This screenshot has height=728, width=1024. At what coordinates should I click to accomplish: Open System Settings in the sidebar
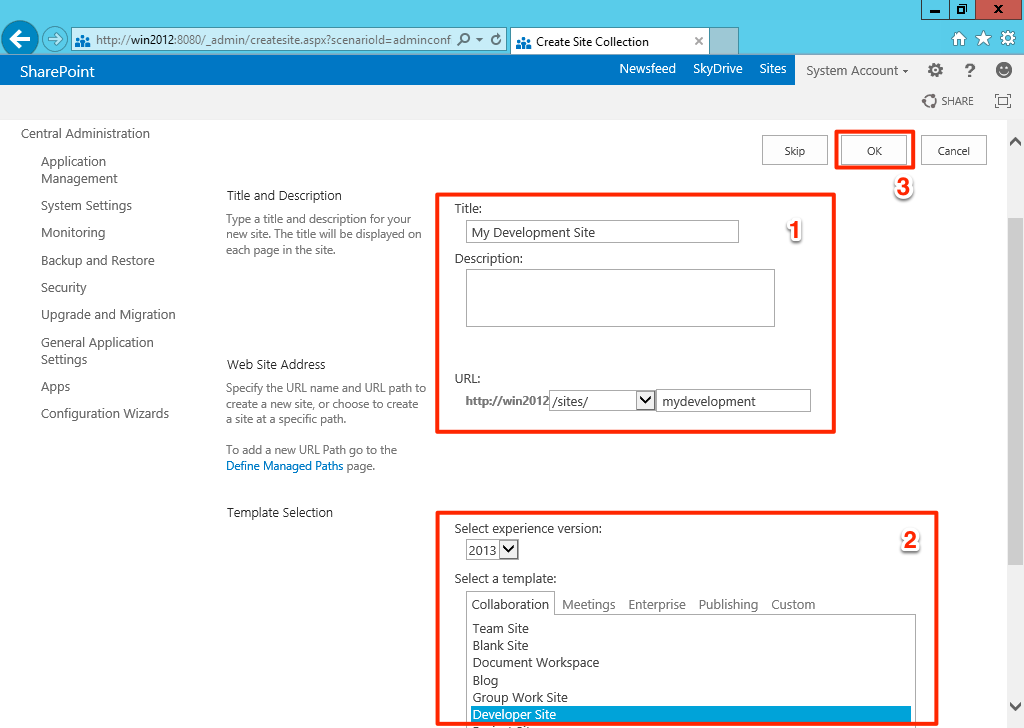click(86, 205)
